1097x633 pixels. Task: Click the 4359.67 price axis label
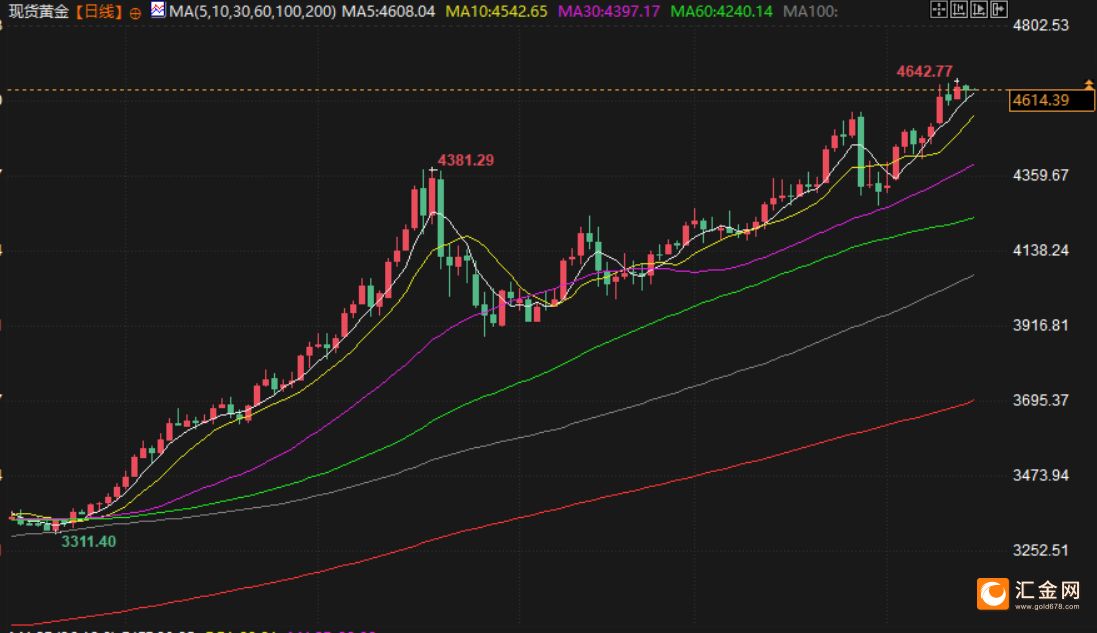coord(1041,175)
